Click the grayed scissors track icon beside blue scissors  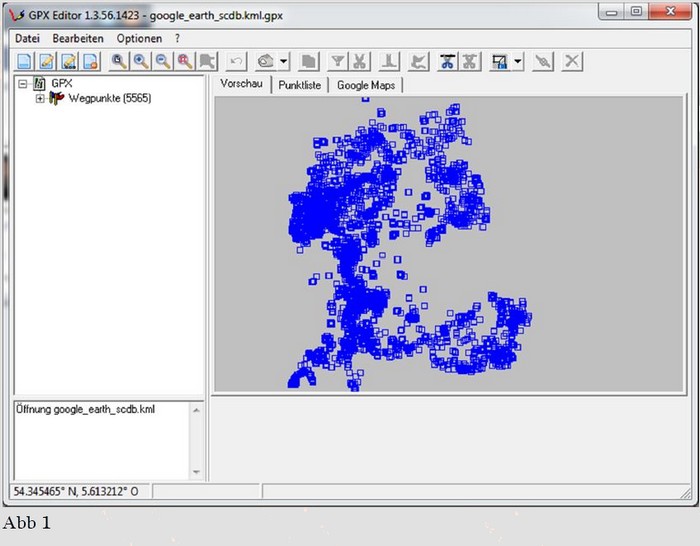[470, 62]
